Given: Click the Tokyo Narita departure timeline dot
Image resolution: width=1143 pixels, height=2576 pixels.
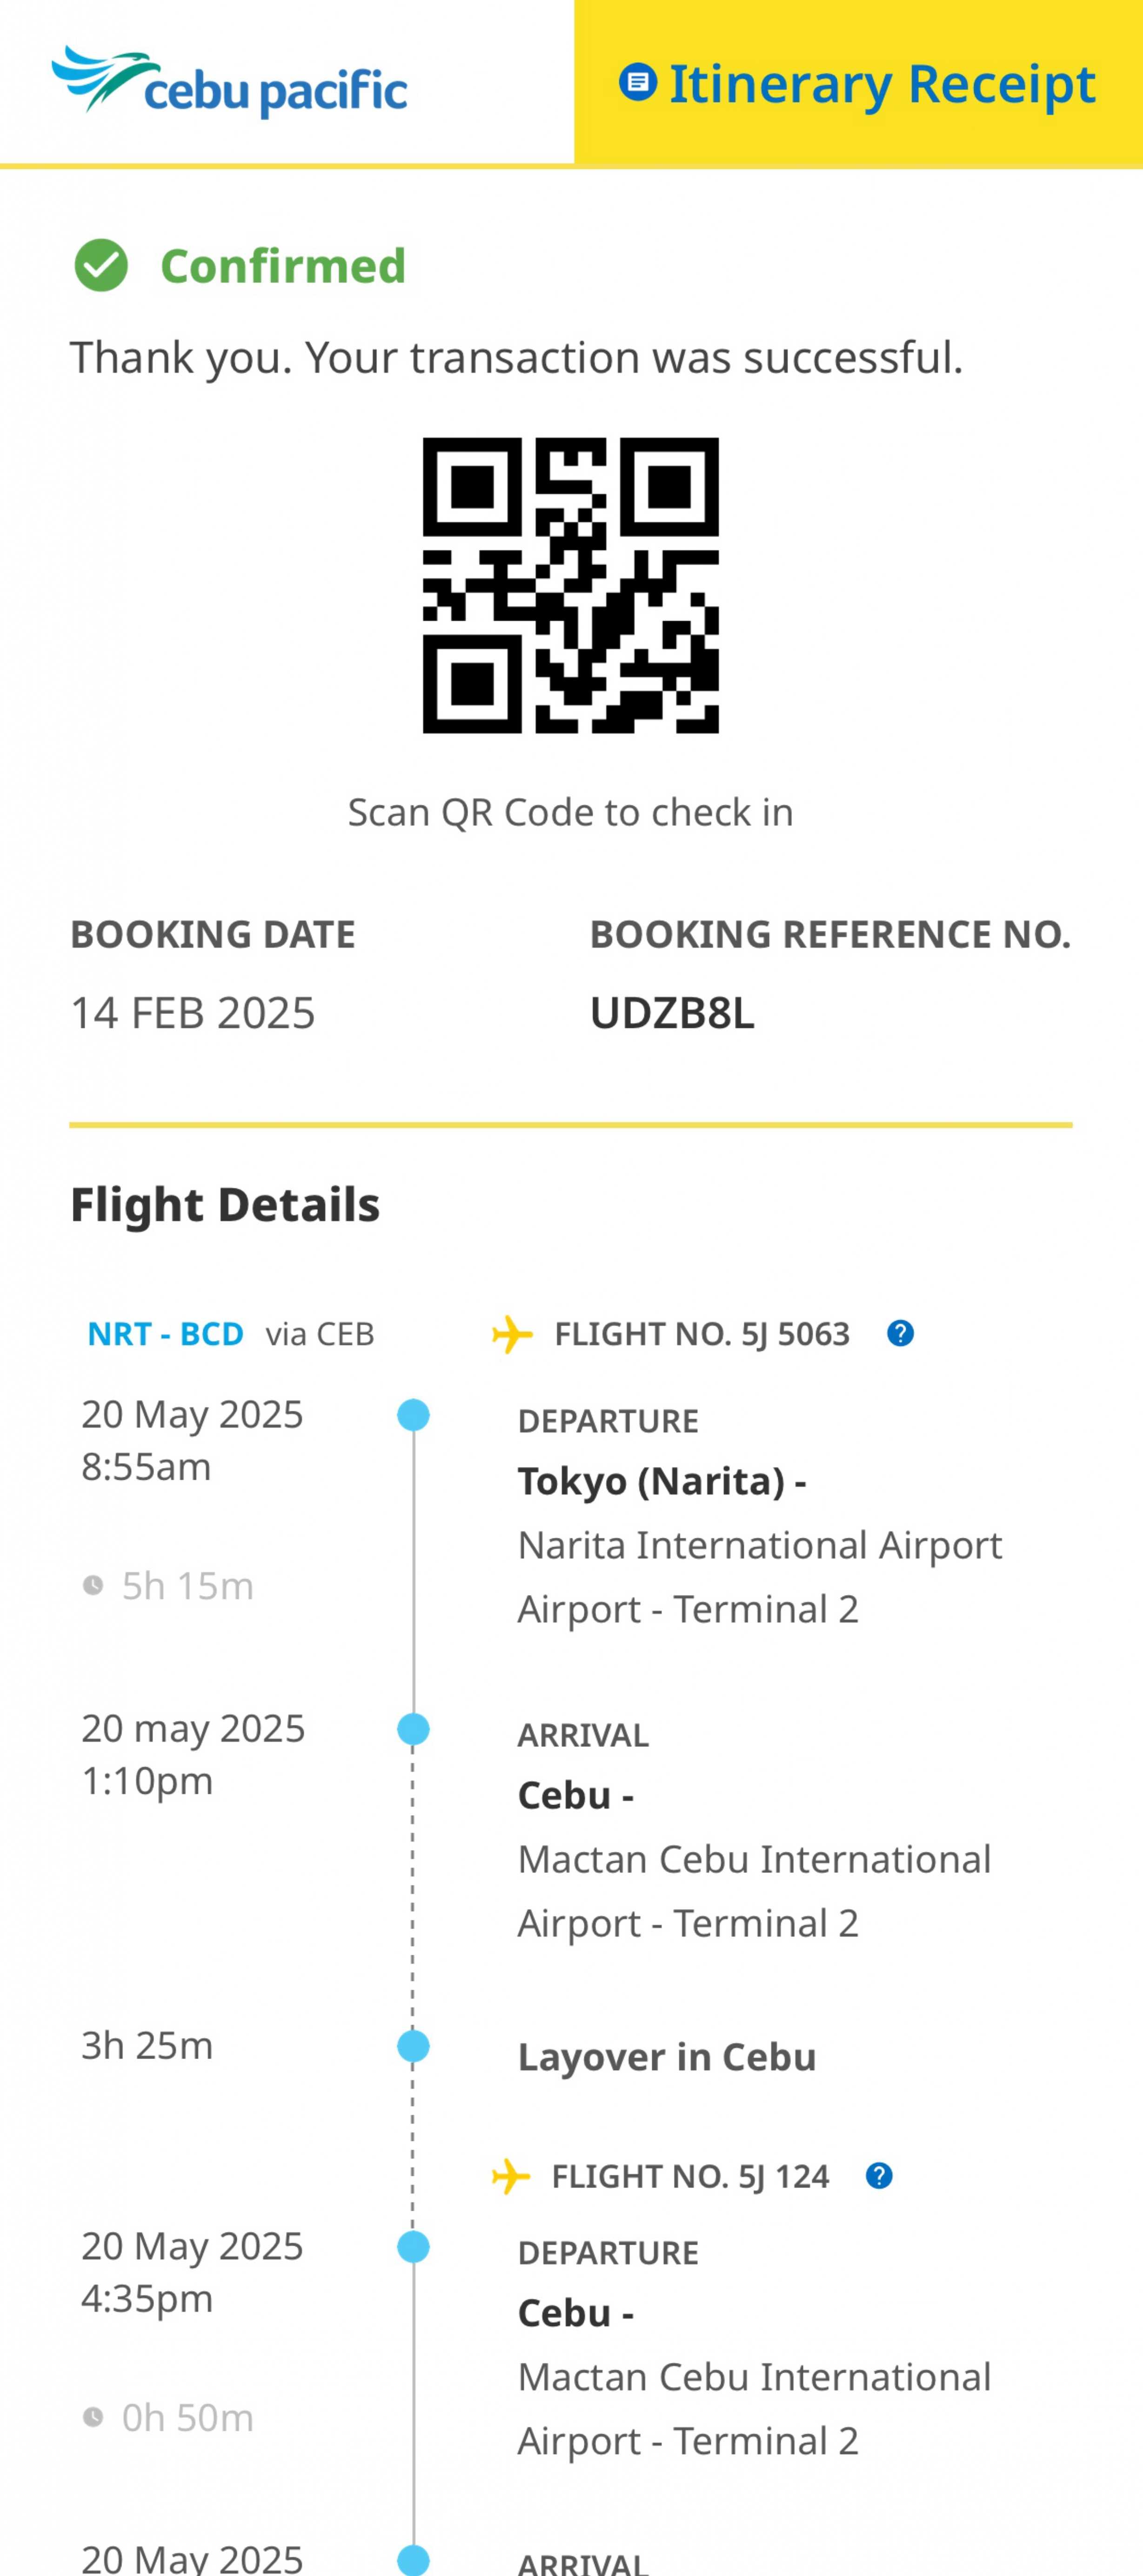Looking at the screenshot, I should (413, 1415).
